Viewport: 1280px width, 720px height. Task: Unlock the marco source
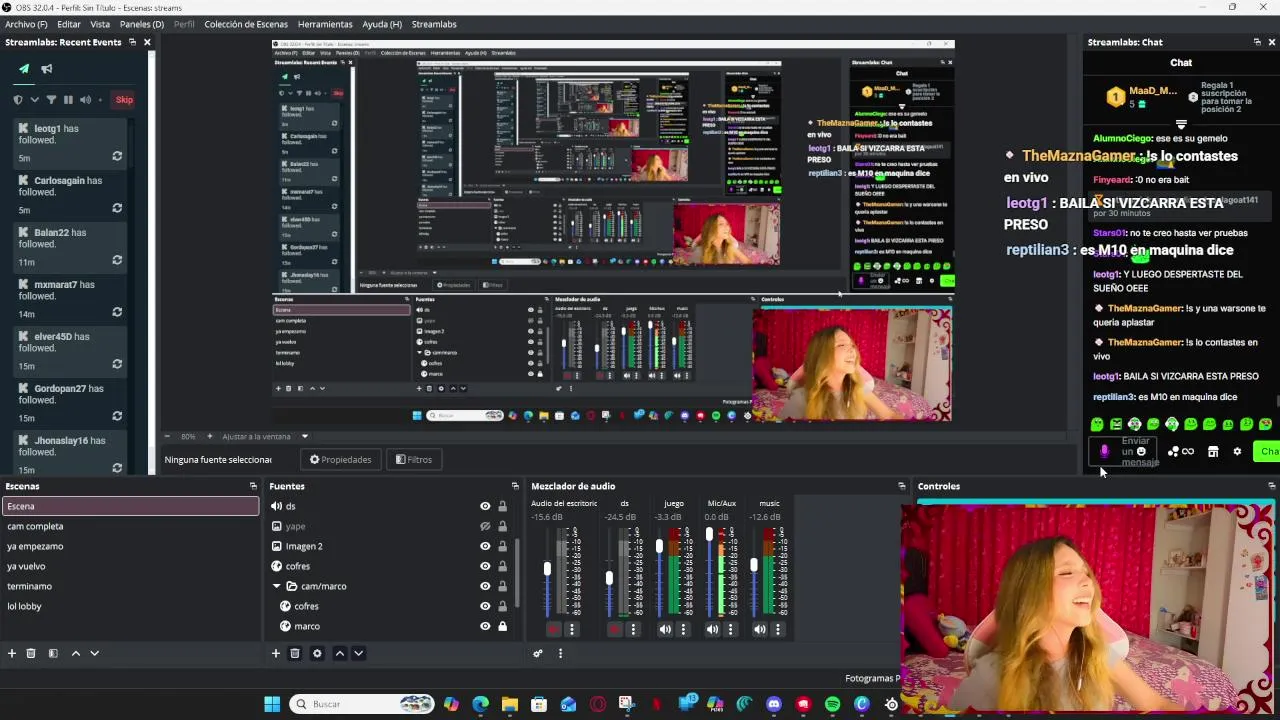point(502,626)
